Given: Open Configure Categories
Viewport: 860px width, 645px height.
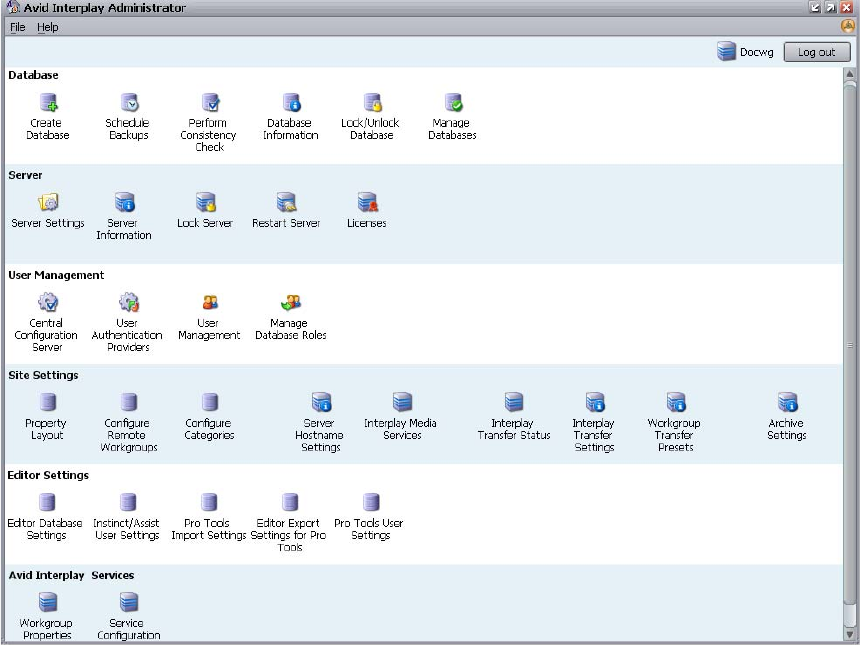Looking at the screenshot, I should pos(209,416).
